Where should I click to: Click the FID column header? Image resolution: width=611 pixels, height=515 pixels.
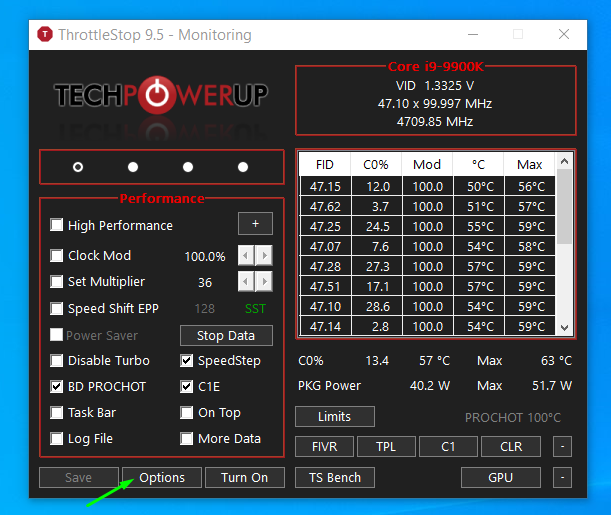[x=325, y=164]
